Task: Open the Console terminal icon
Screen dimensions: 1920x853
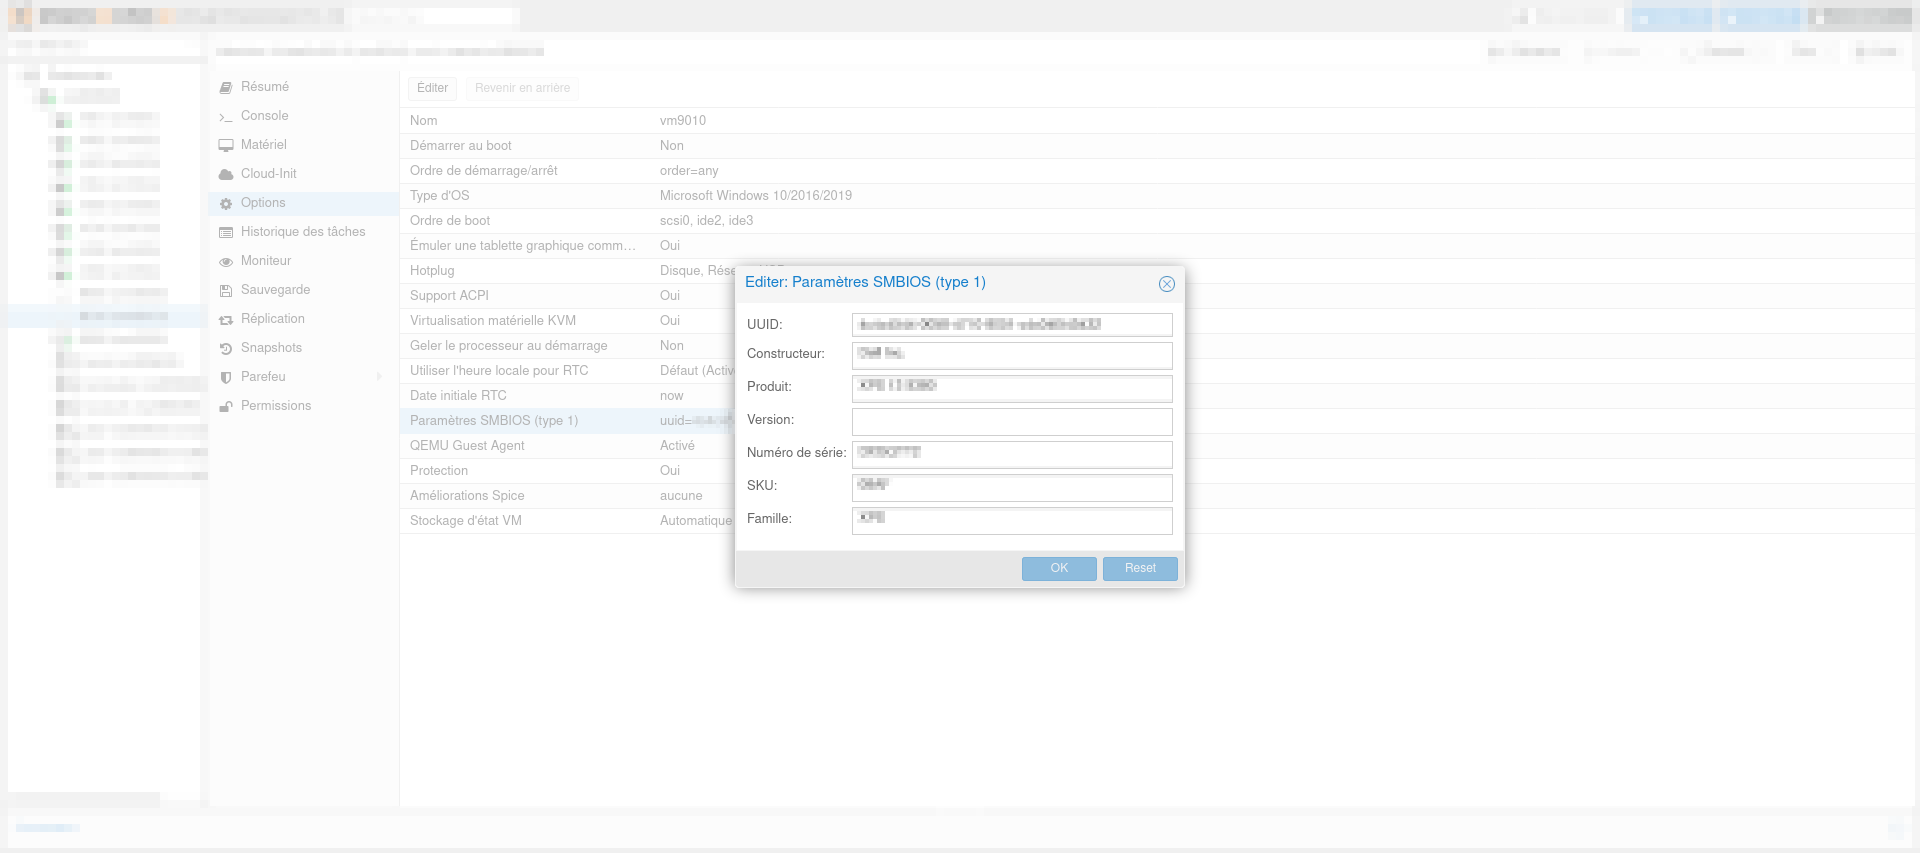Action: coord(226,117)
